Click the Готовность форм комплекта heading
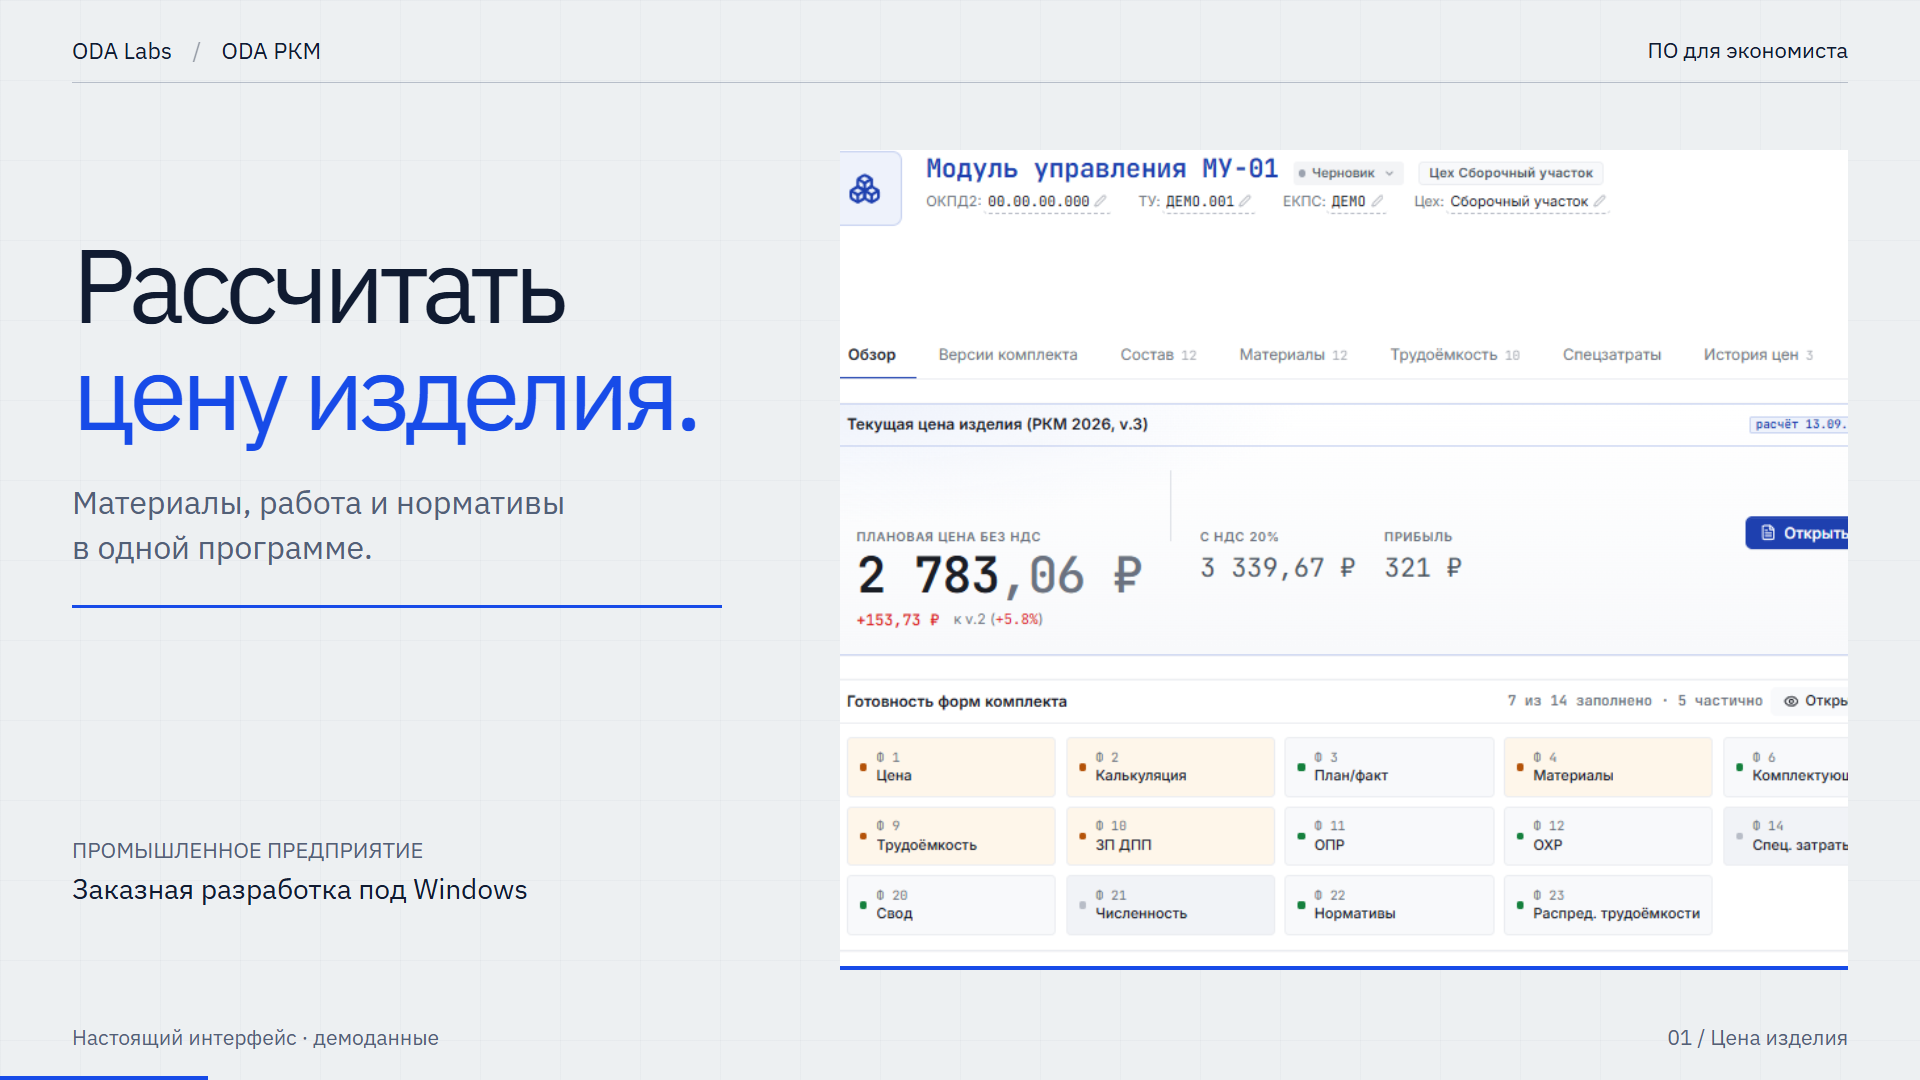This screenshot has width=1920, height=1080. tap(957, 701)
